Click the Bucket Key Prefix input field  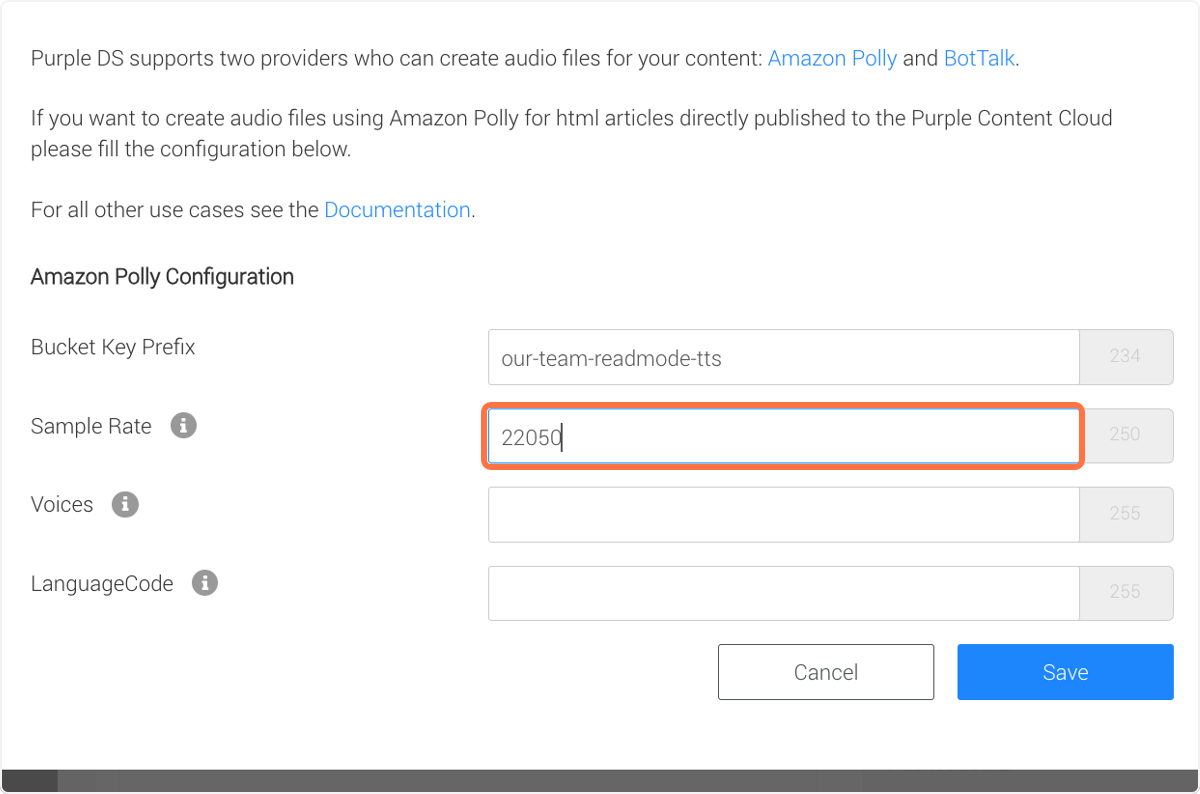click(784, 357)
